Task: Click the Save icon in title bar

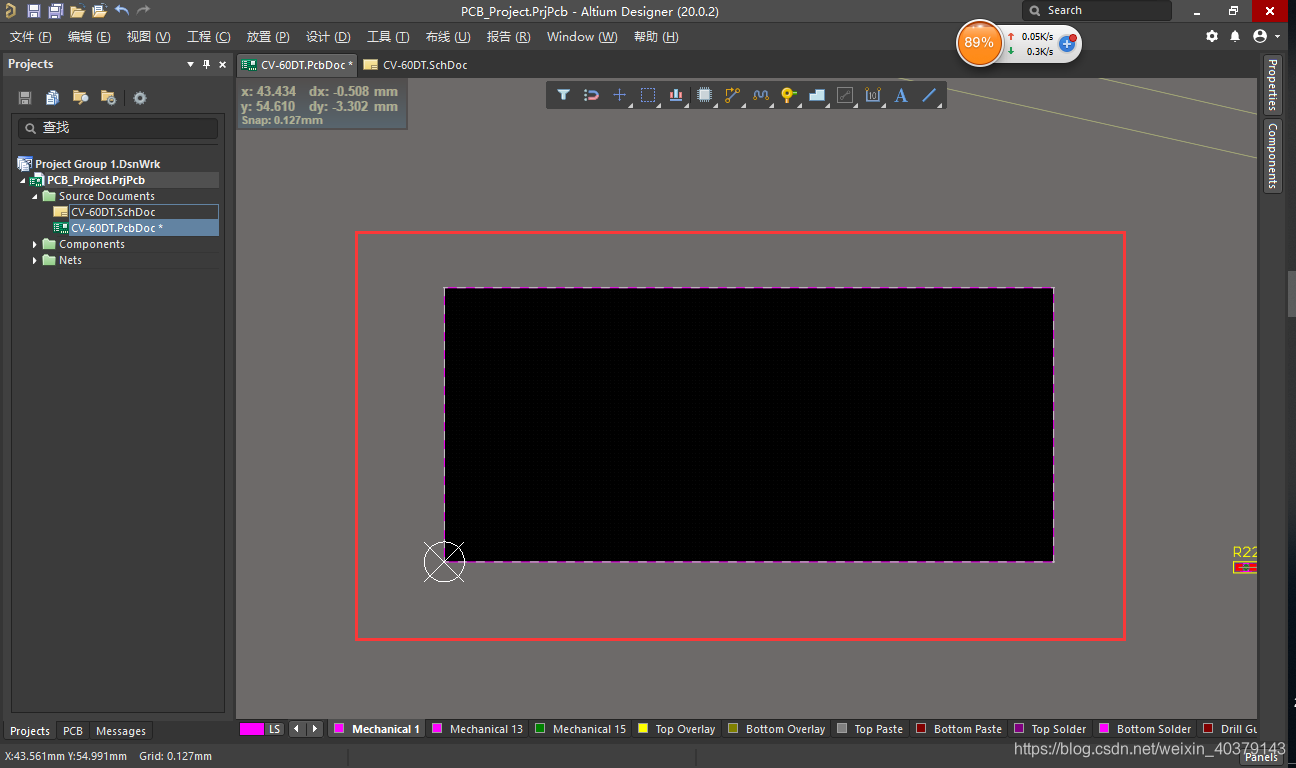Action: 33,11
